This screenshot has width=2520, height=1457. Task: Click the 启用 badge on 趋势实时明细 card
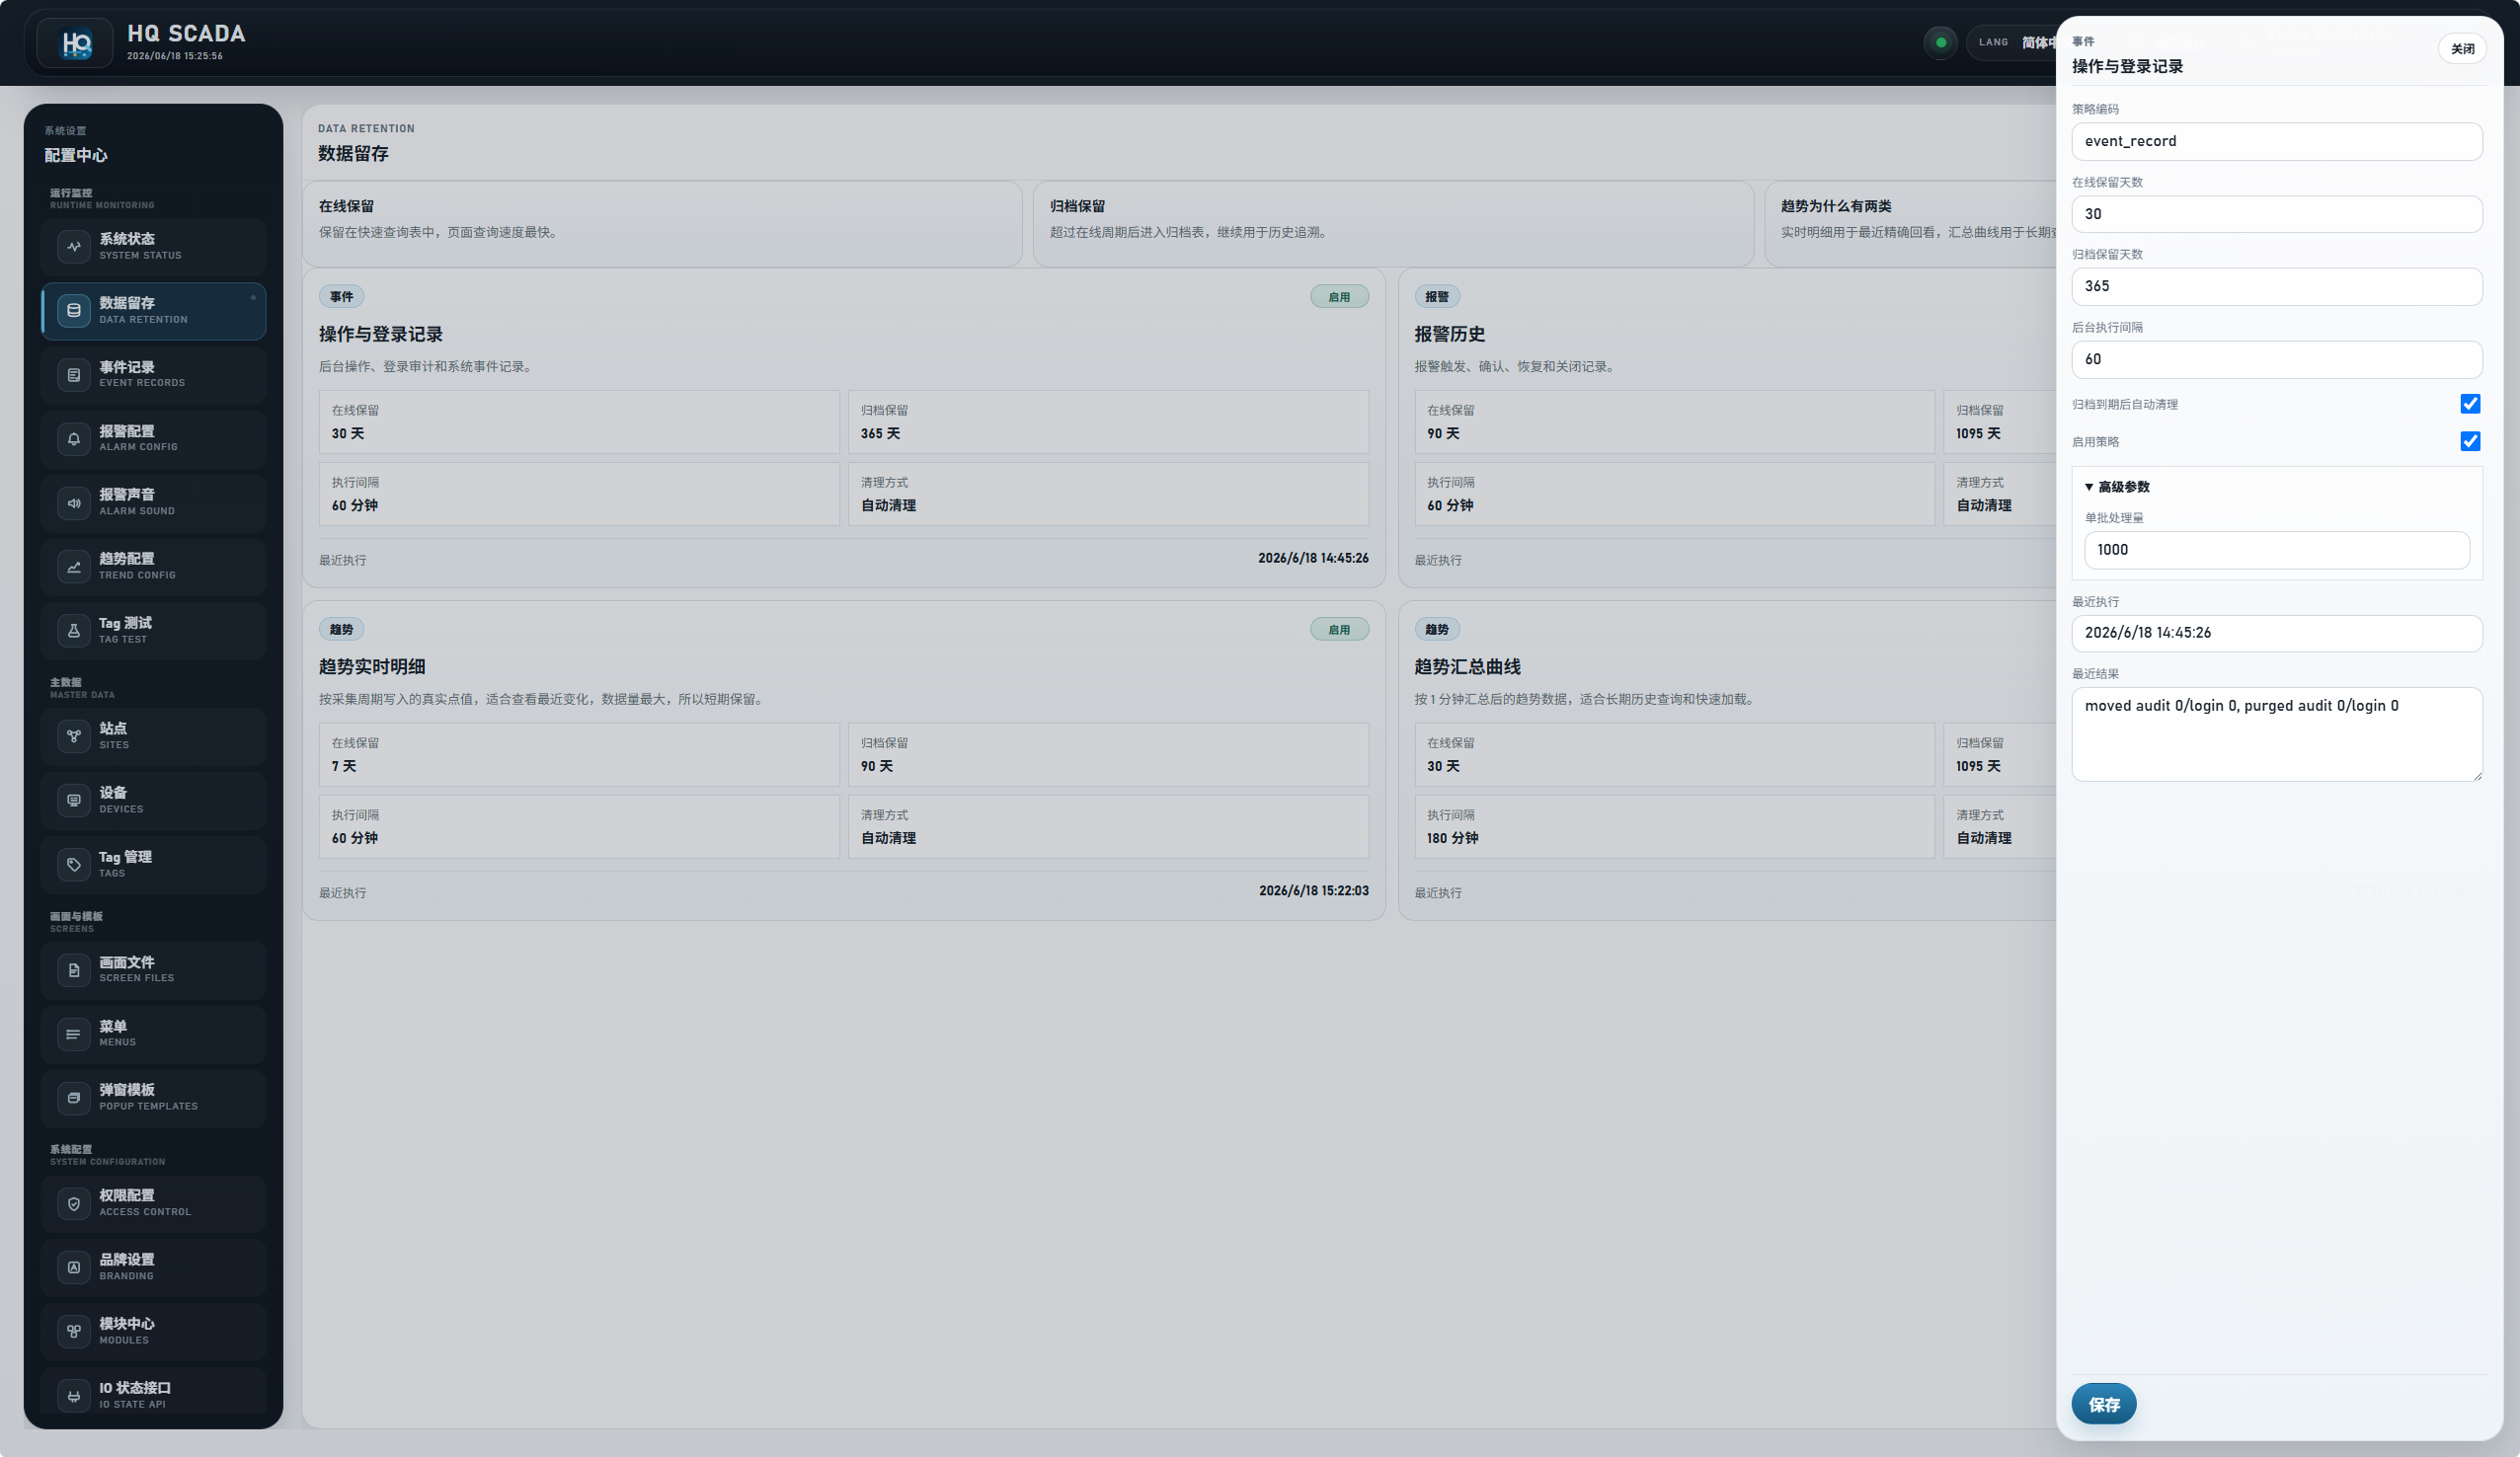tap(1339, 630)
